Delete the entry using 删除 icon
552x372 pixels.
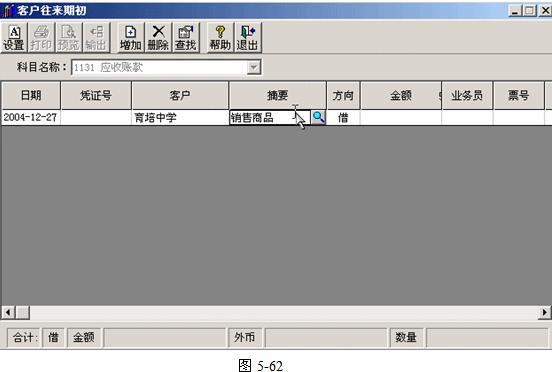pos(158,37)
